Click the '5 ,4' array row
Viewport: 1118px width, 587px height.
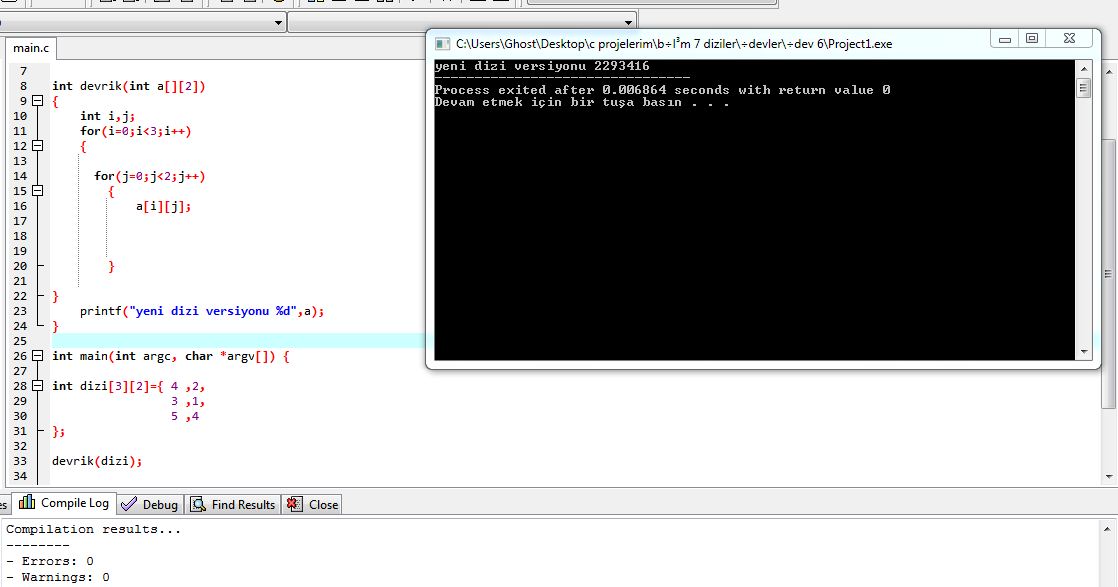click(185, 416)
